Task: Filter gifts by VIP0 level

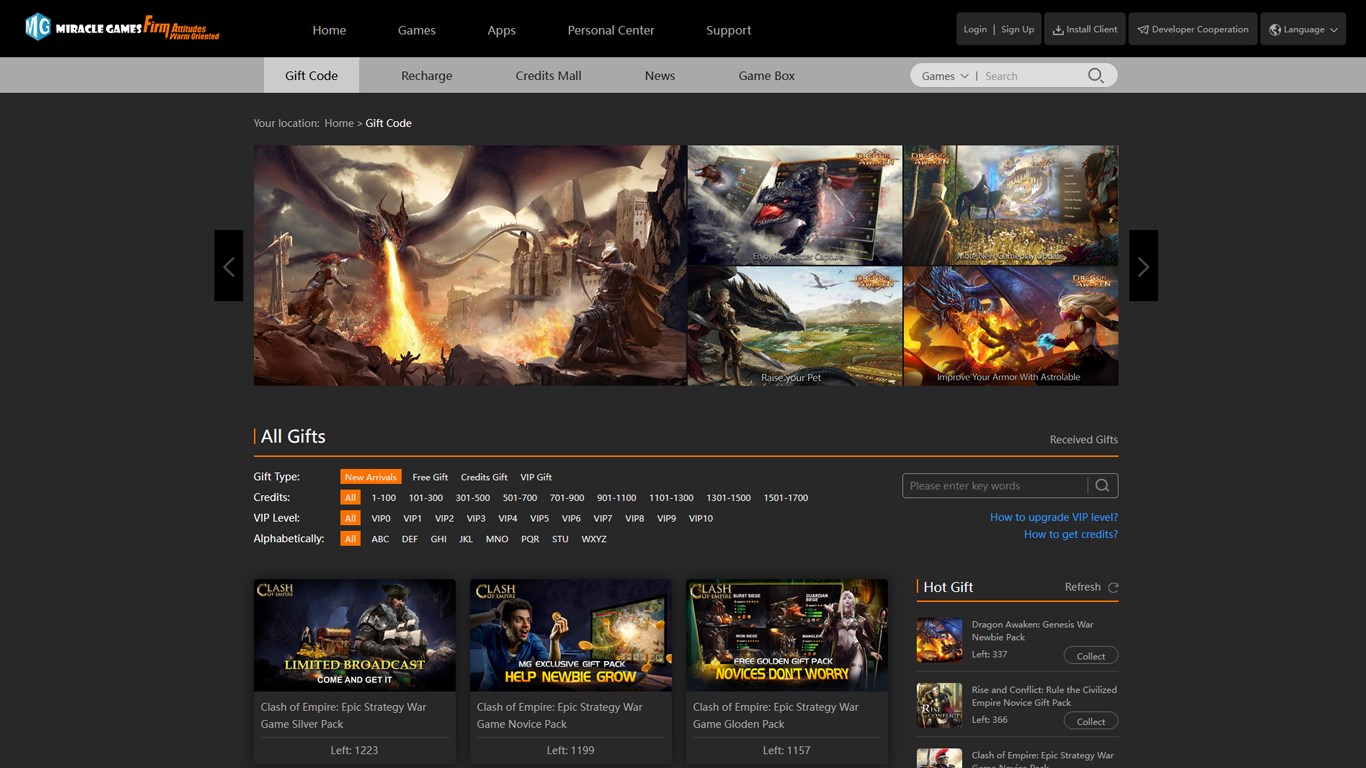Action: [381, 518]
